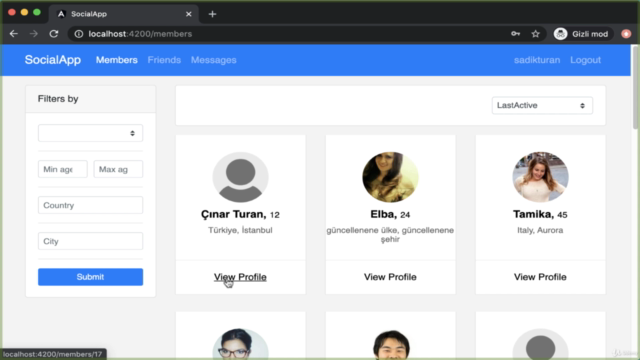Viewport: 640px width, 360px height.
Task: Click the text Italy, Aurora
Action: point(540,230)
